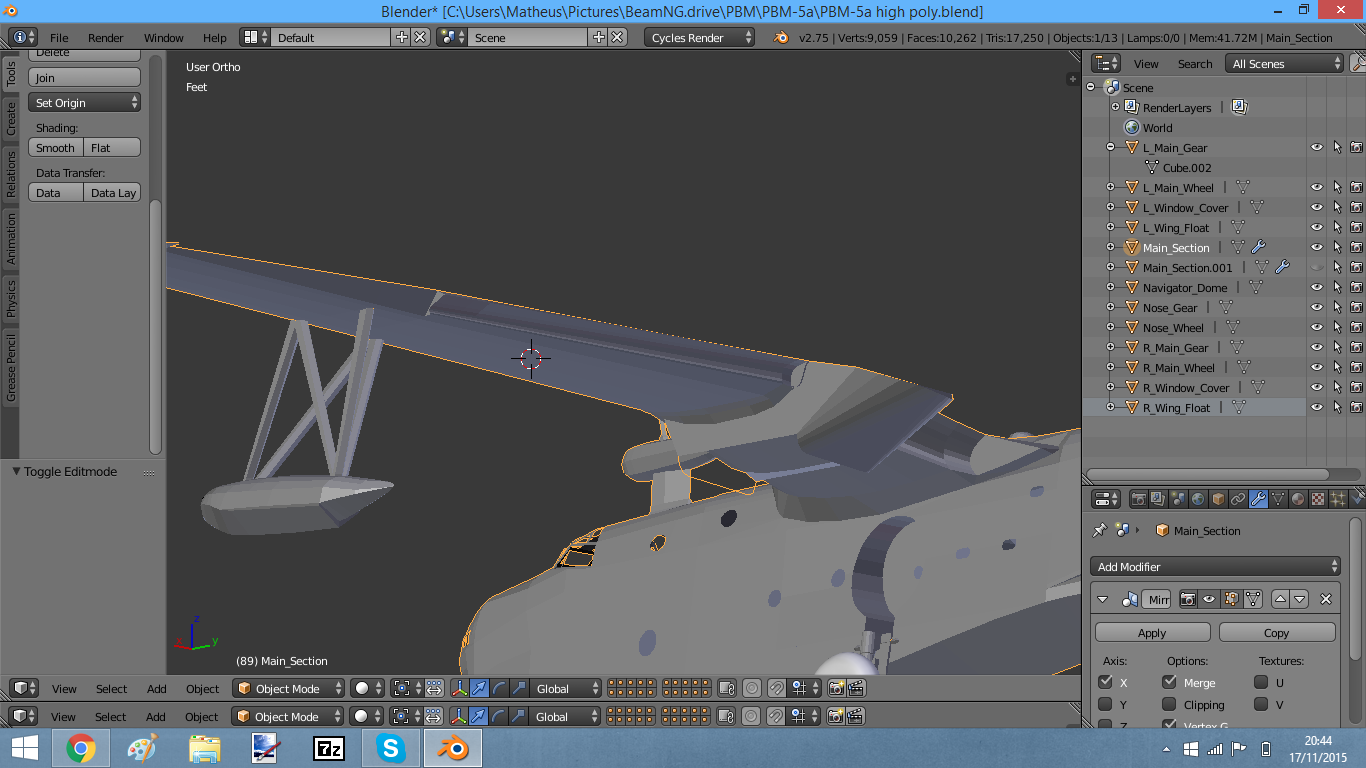This screenshot has height=768, width=1366.
Task: Collapse L_Main_Gear tree node
Action: [x=1110, y=147]
